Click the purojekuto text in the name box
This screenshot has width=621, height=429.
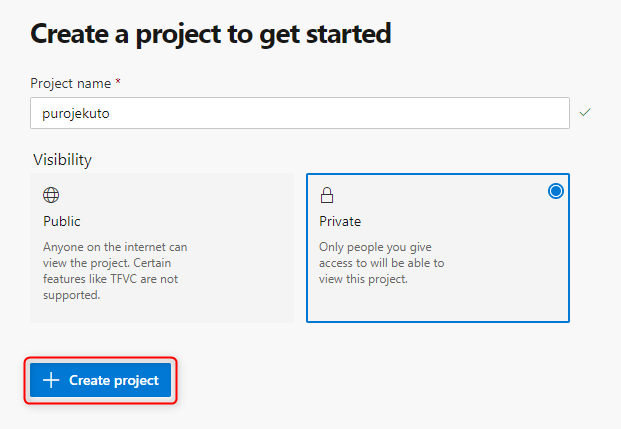pos(76,114)
